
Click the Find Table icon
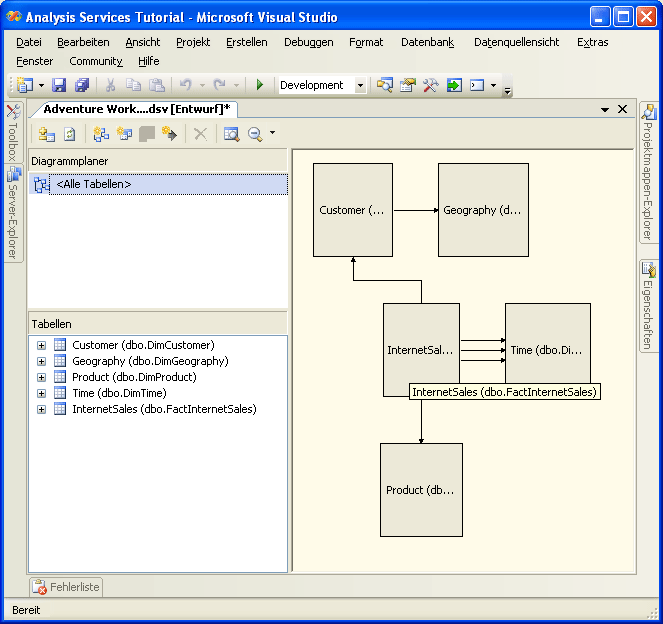click(231, 134)
